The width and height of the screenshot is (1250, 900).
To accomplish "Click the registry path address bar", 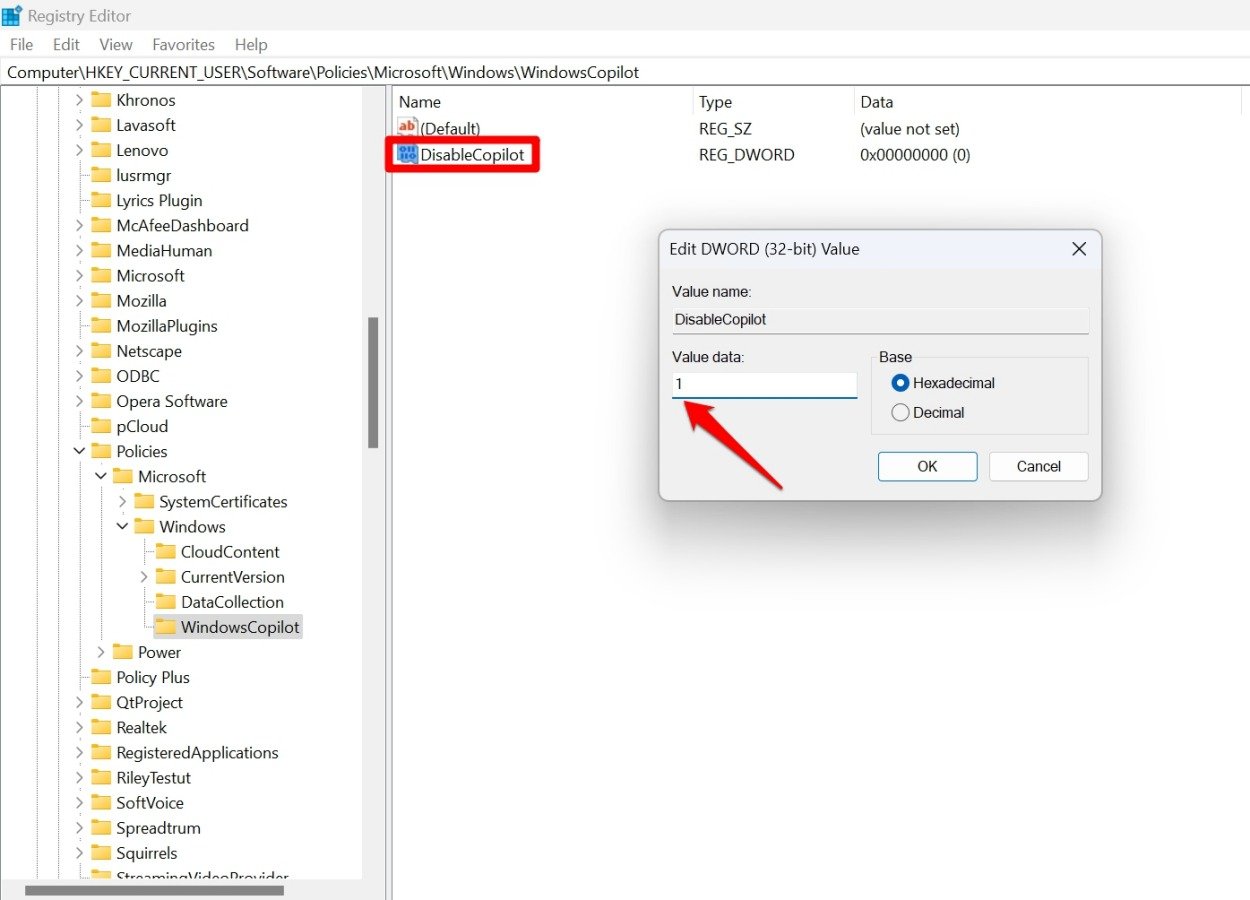I will coord(625,72).
